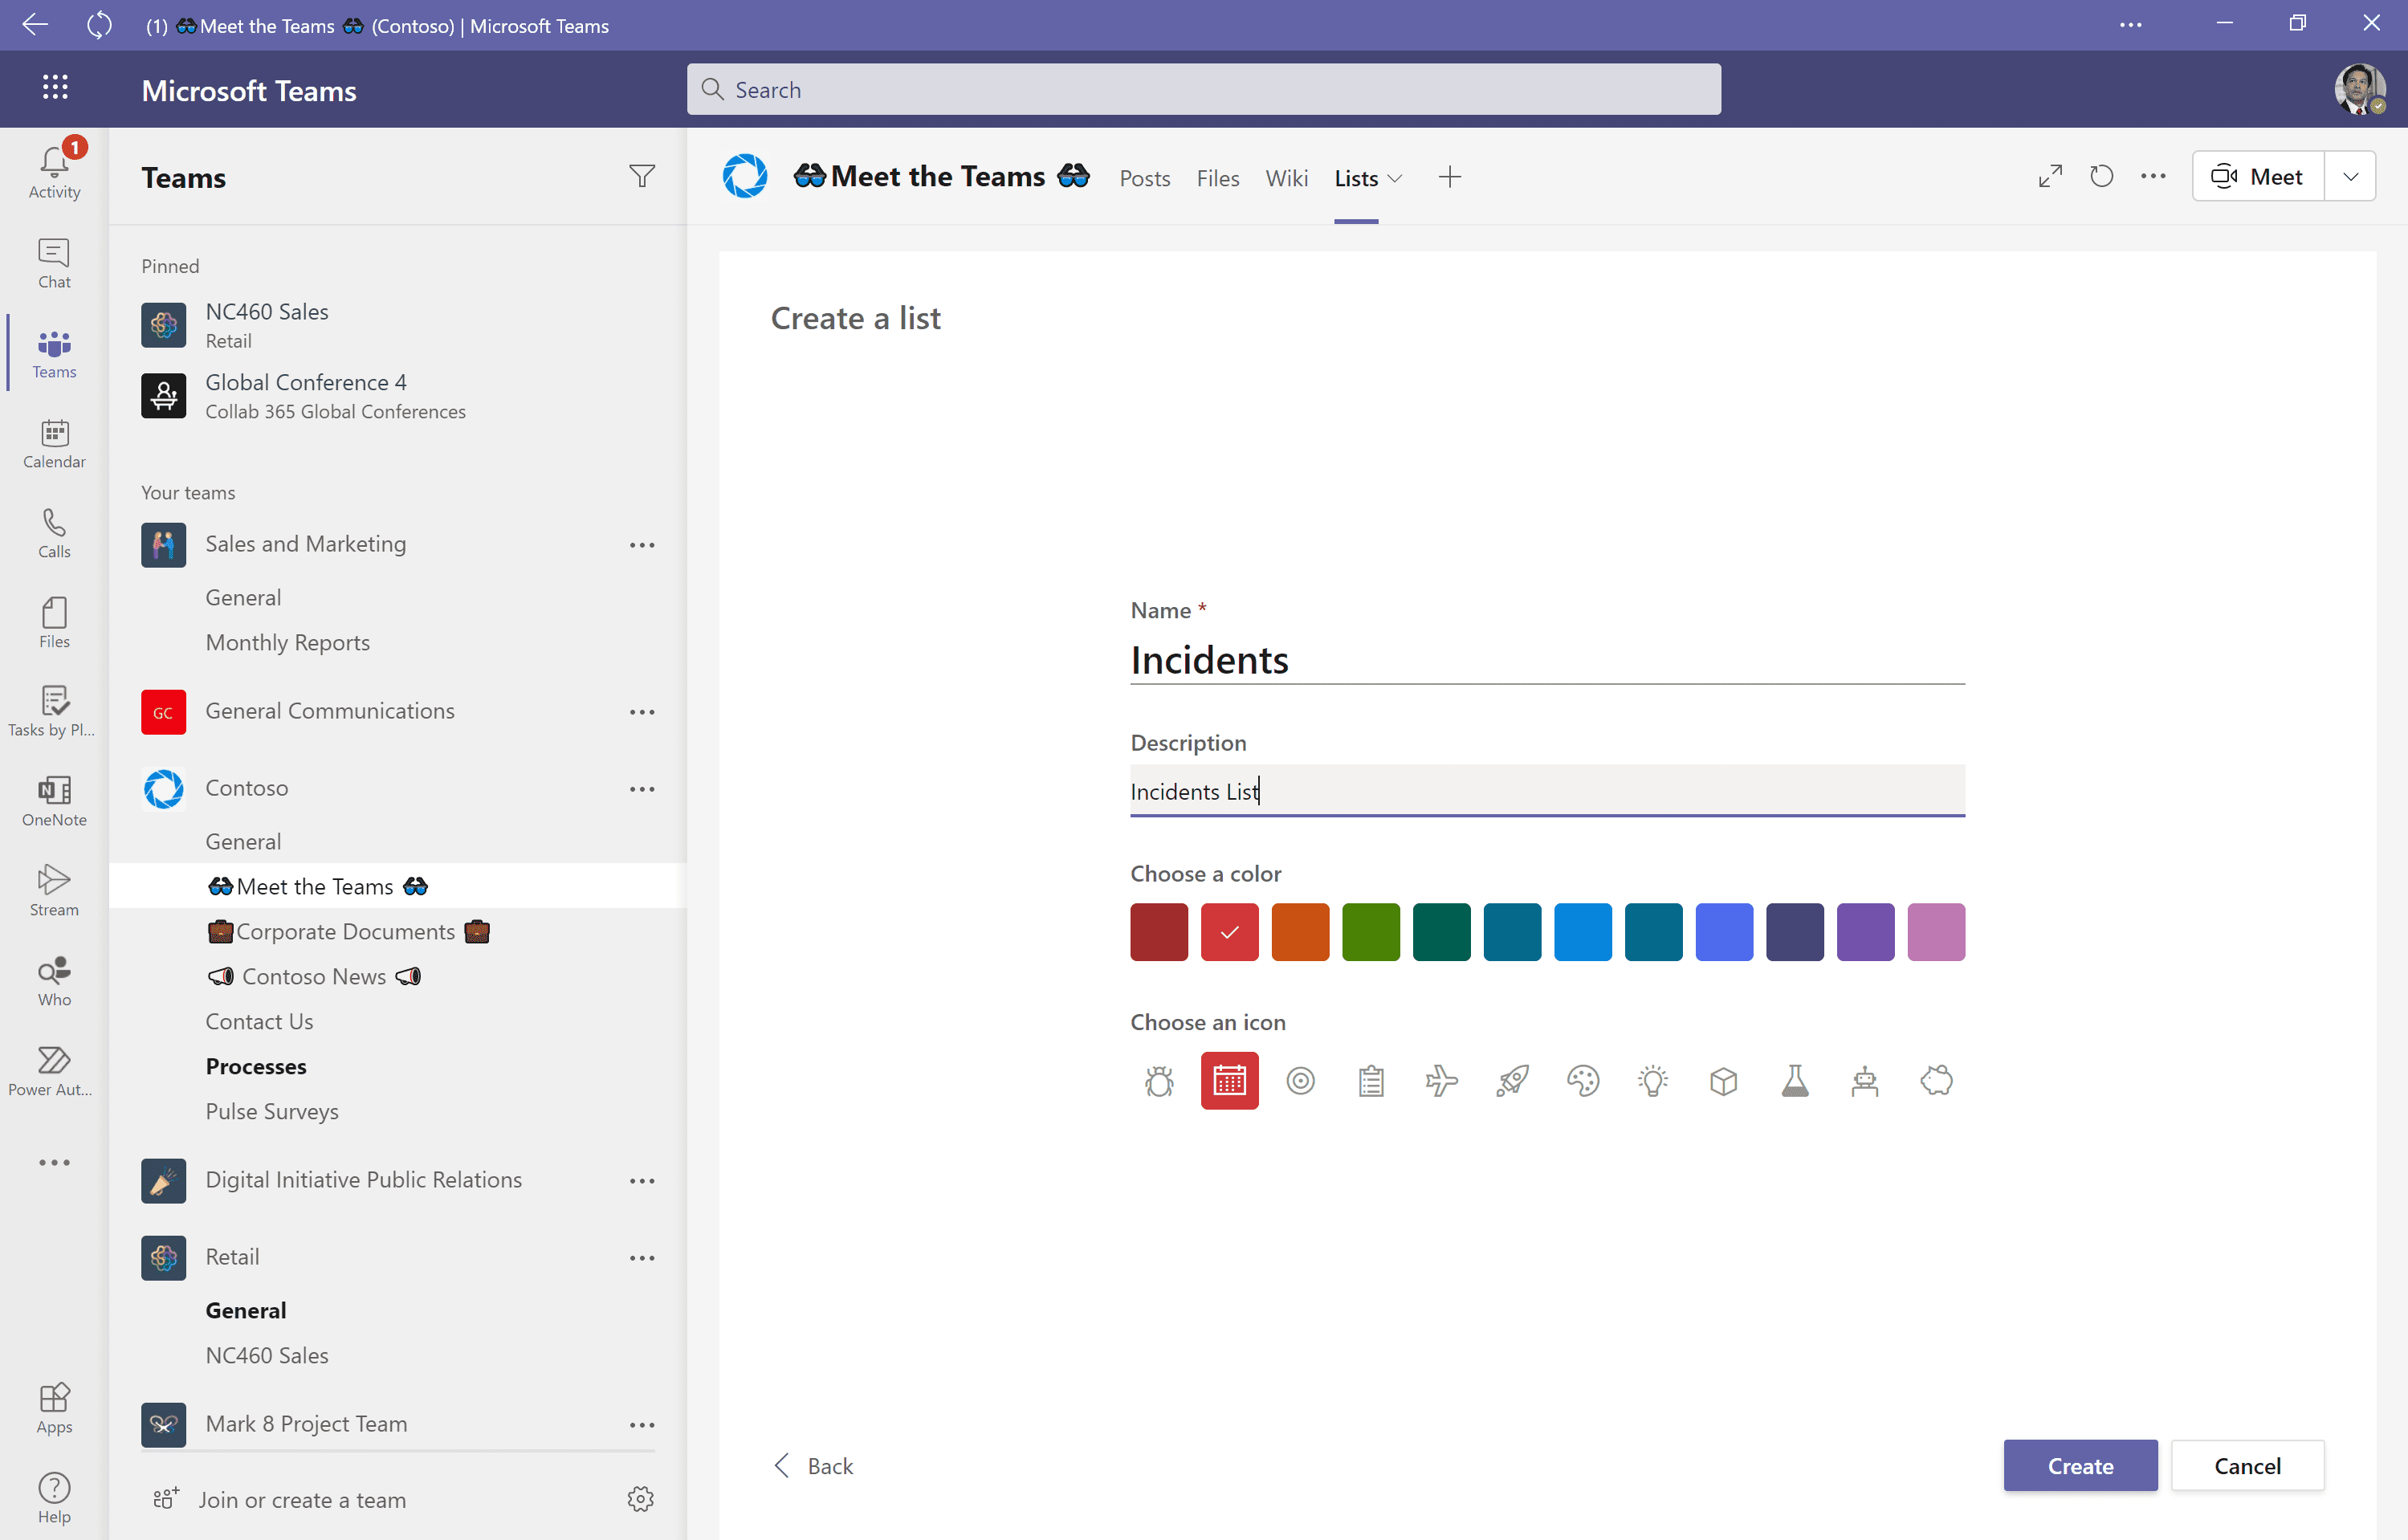Open the Meet options dropdown arrow
The width and height of the screenshot is (2408, 1540).
coord(2351,177)
